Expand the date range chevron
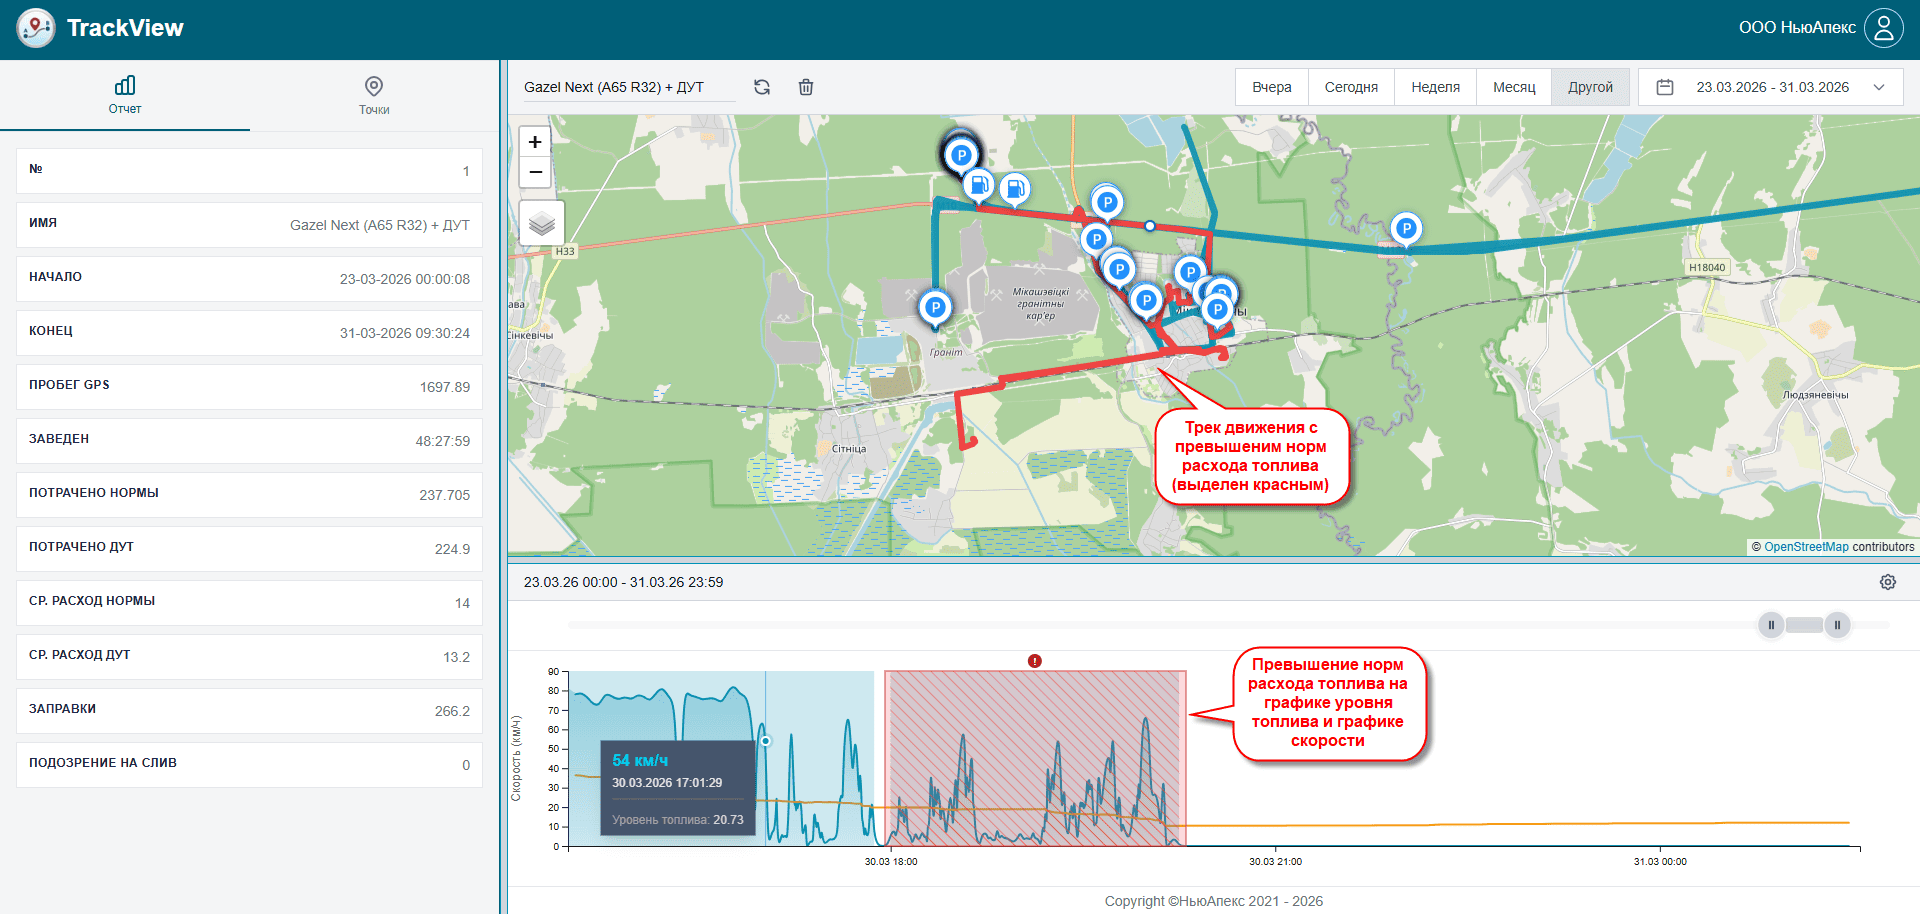The height and width of the screenshot is (914, 1920). click(x=1879, y=87)
